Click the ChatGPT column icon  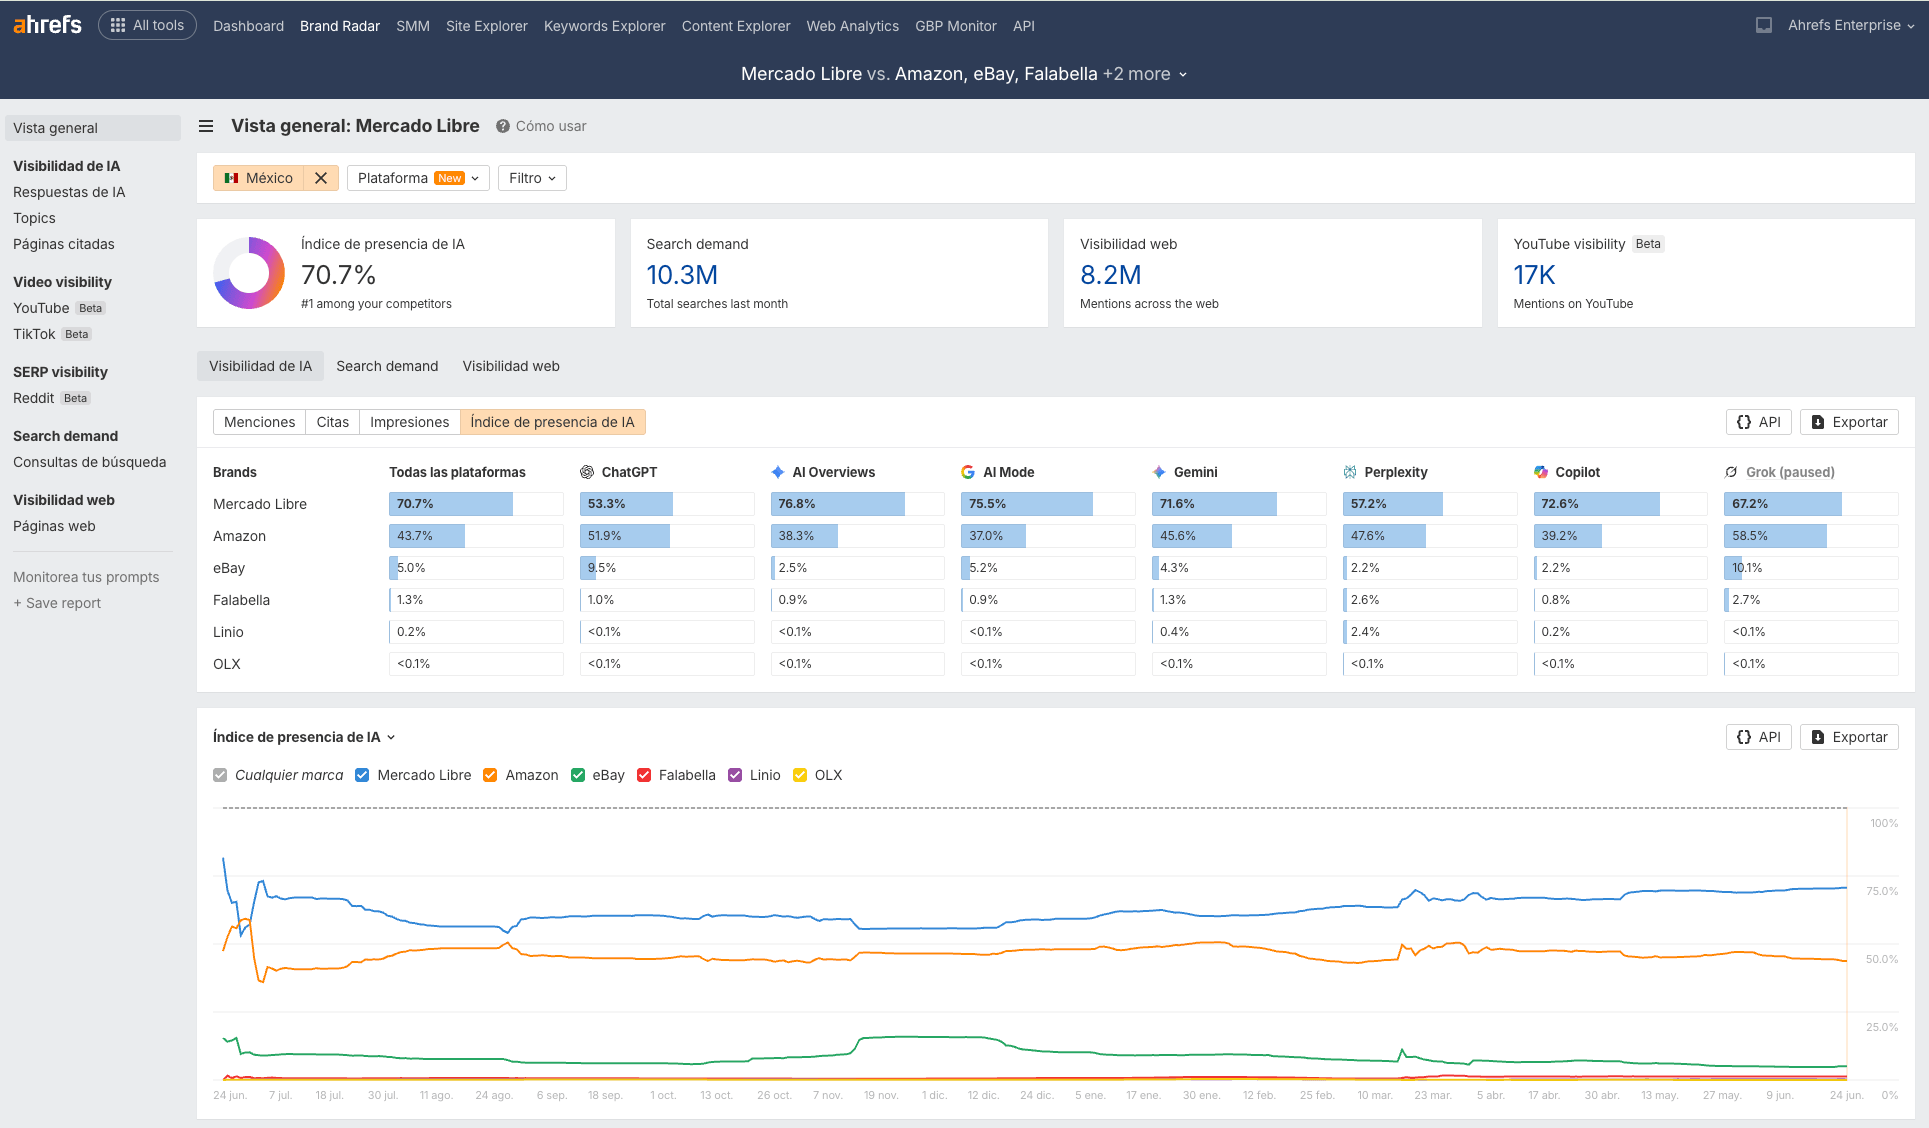click(x=587, y=472)
